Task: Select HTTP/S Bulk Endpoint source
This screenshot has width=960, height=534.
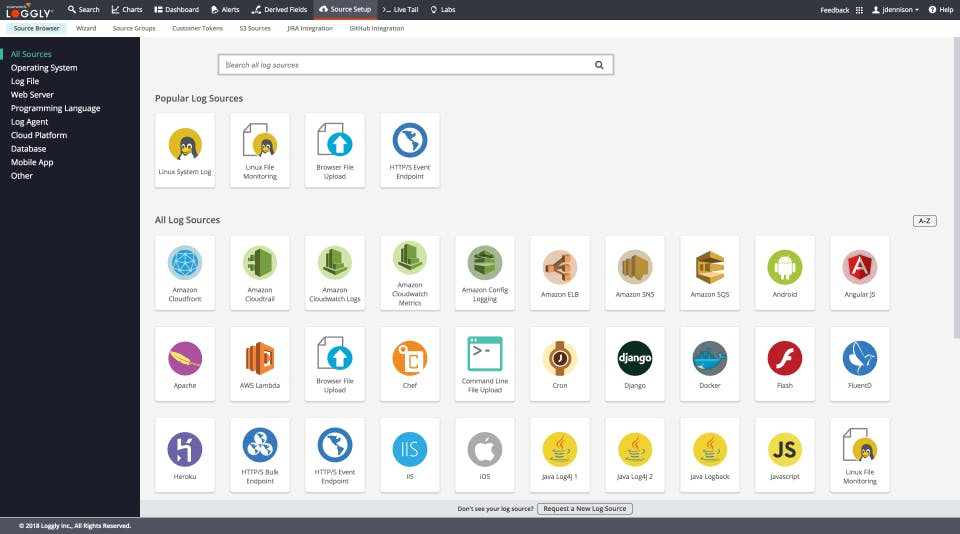Action: (x=260, y=455)
